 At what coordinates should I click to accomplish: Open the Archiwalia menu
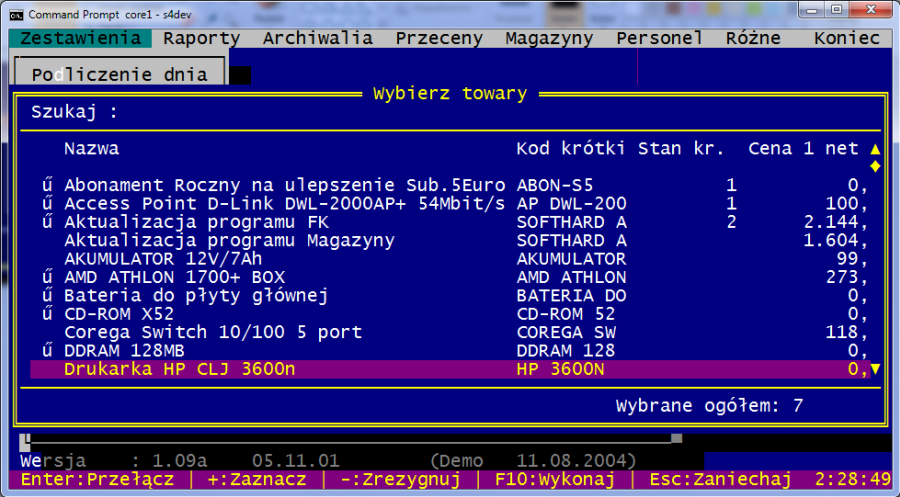pos(317,38)
